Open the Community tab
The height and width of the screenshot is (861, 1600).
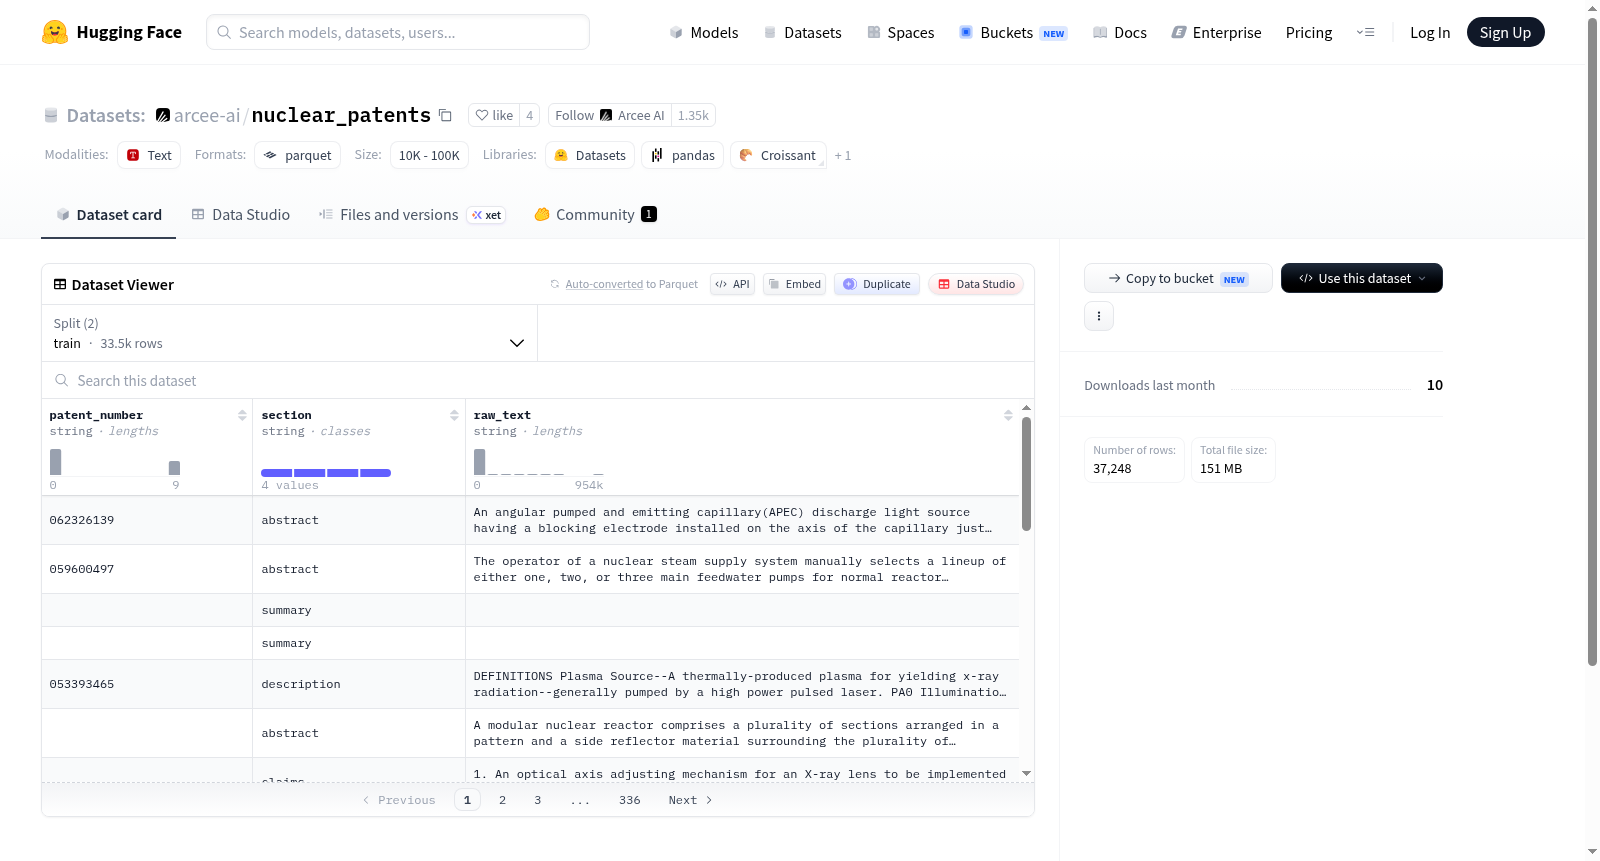(595, 214)
